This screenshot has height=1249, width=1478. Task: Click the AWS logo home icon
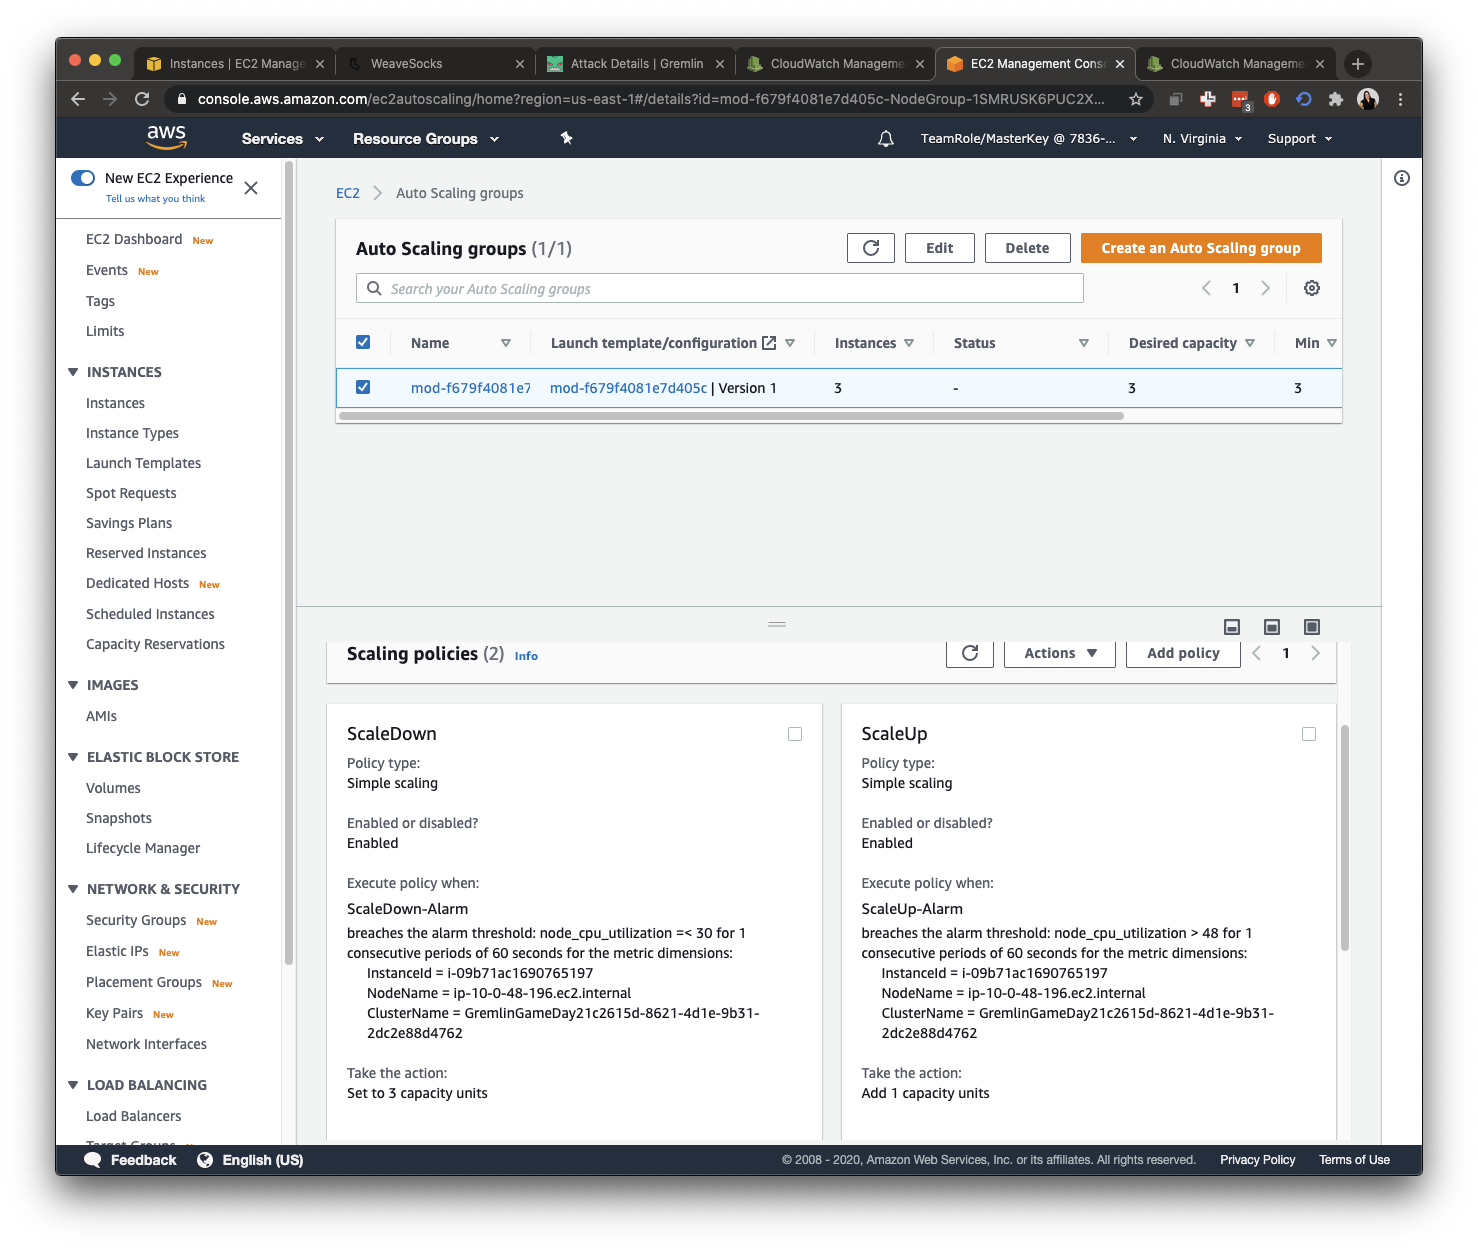pos(166,138)
